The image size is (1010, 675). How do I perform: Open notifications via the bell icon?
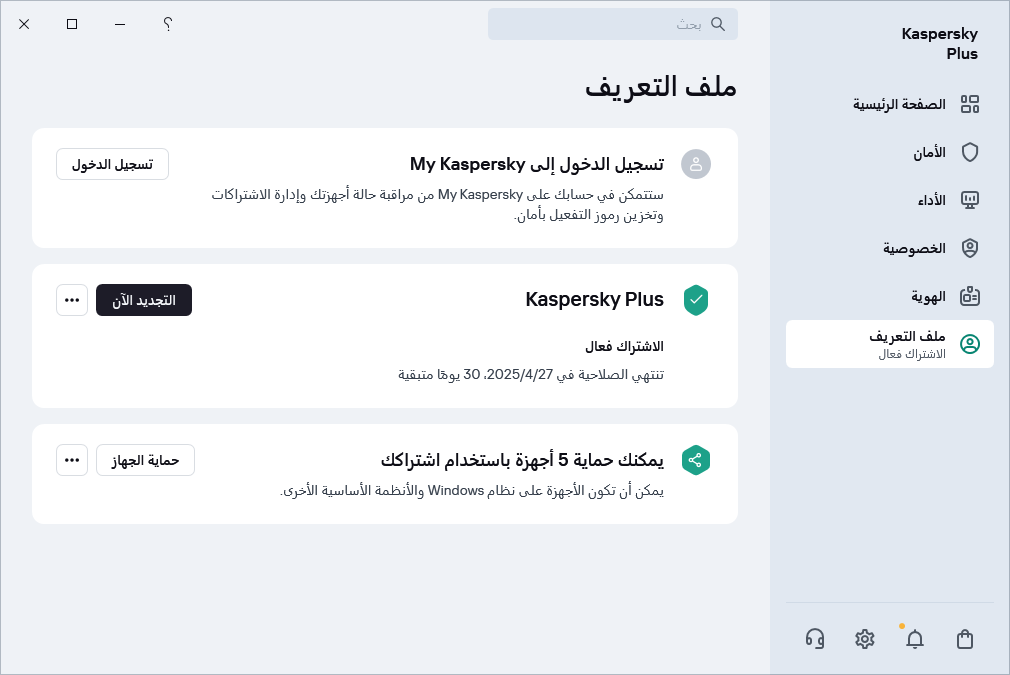click(915, 638)
